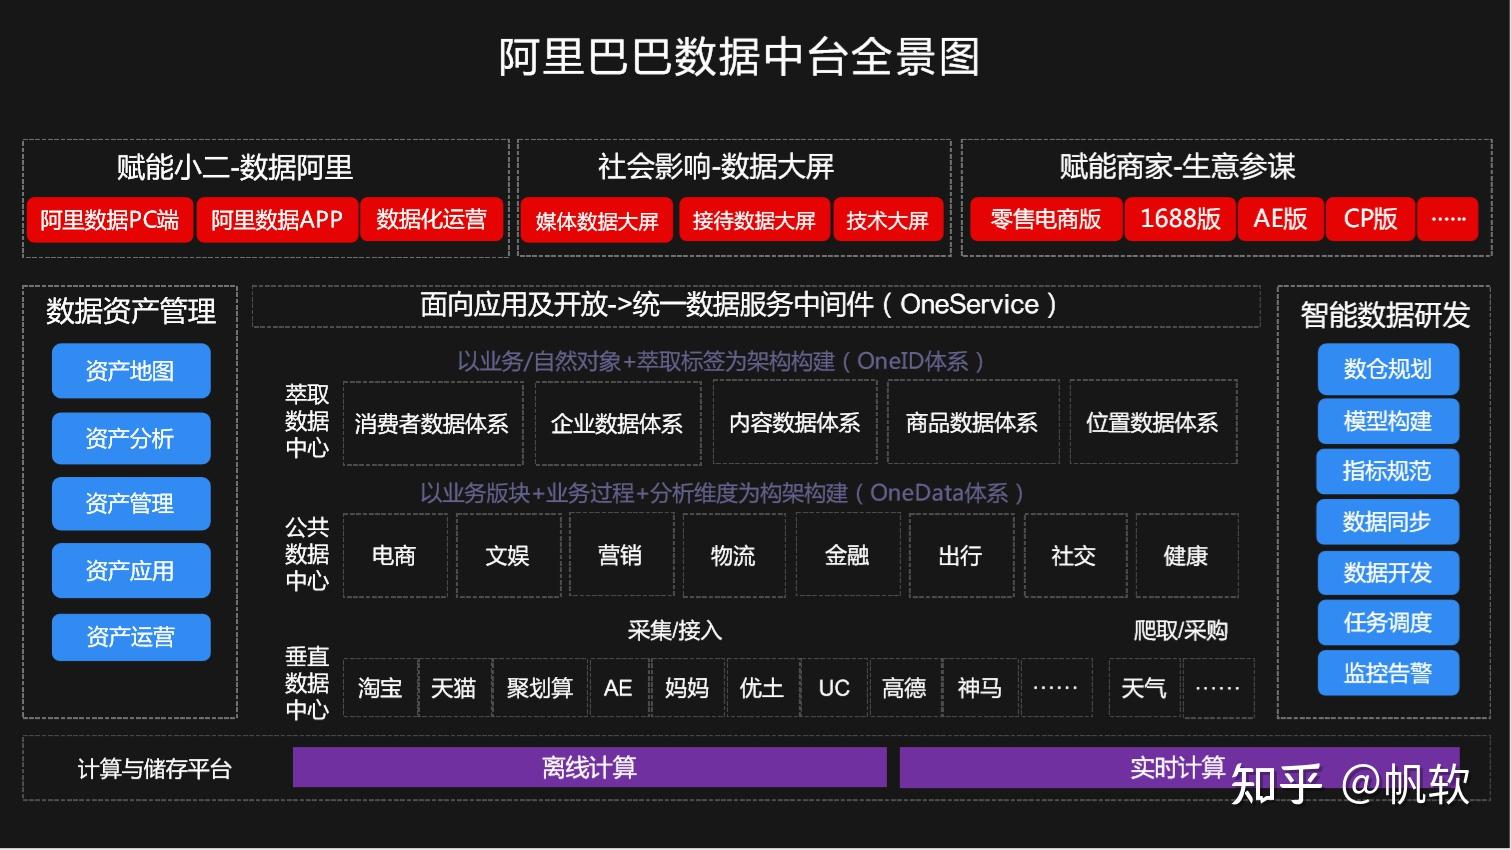Click the 数据资产管理 heading
1511x850 pixels.
131,311
